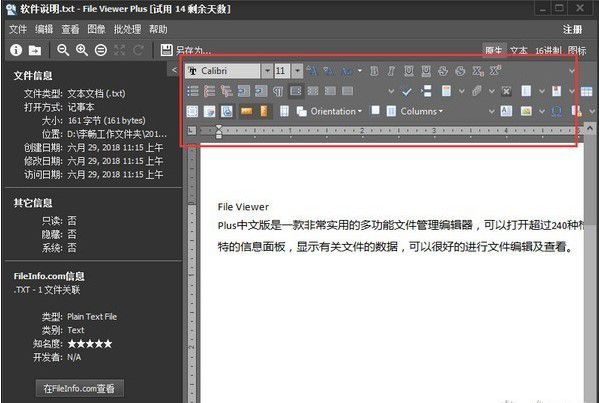Screen dimensions: 599x403
Task: Open the Calibri font name dropdown
Action: 267,71
